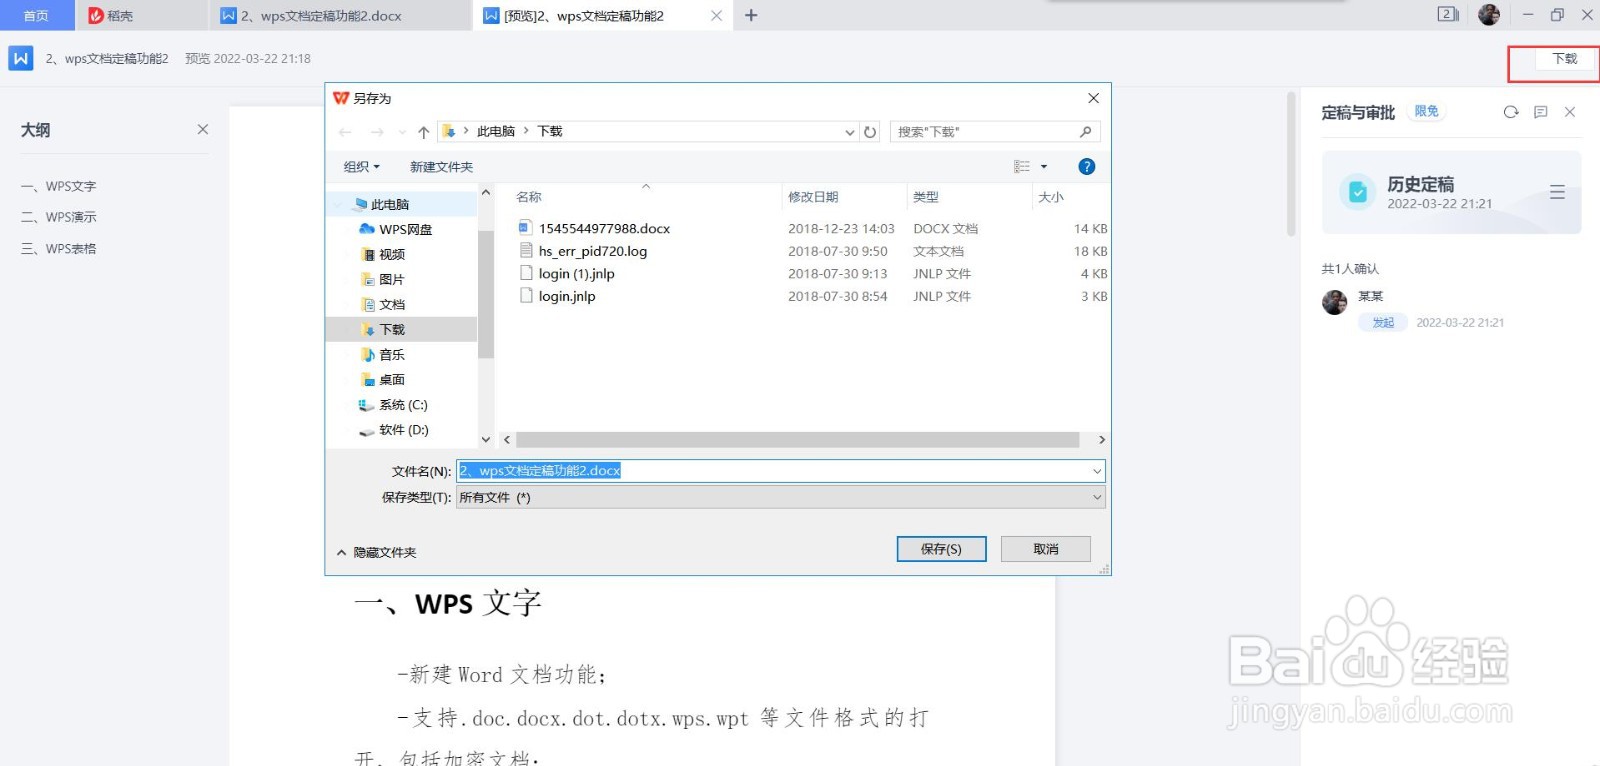Click the WPS document icon in the header
Screen dimensions: 1600x766
tap(21, 58)
